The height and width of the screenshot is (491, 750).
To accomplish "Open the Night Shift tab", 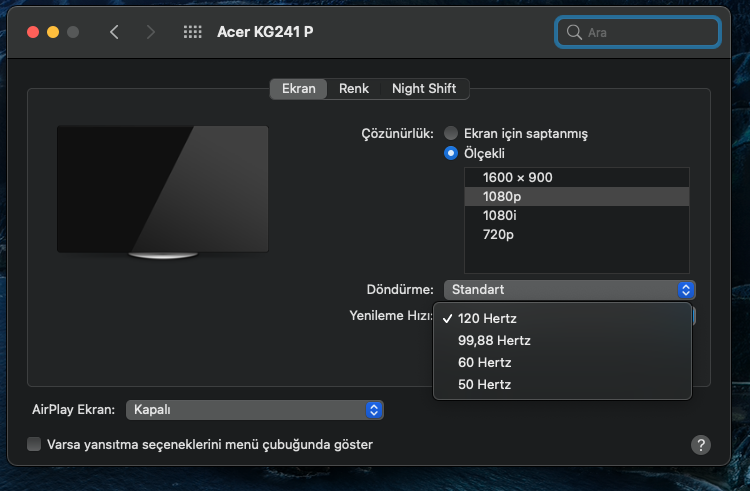I will click(x=424, y=89).
